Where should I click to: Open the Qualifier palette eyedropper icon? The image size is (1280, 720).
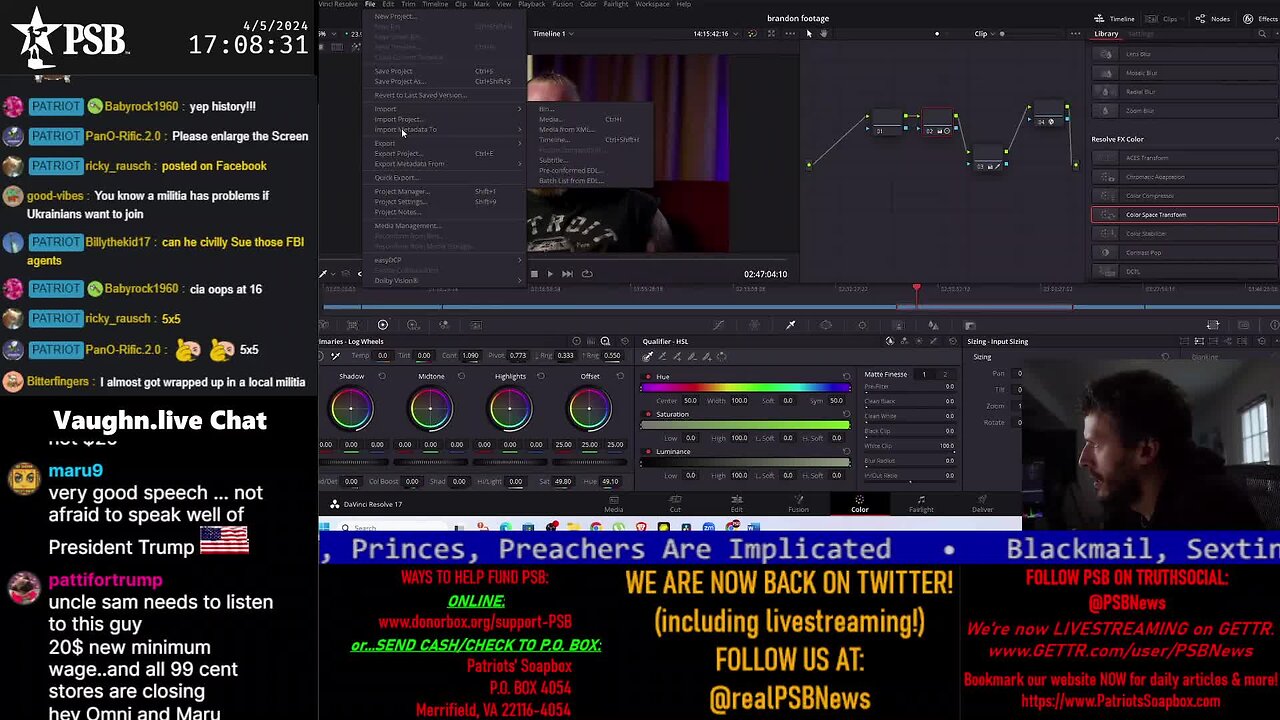click(790, 325)
